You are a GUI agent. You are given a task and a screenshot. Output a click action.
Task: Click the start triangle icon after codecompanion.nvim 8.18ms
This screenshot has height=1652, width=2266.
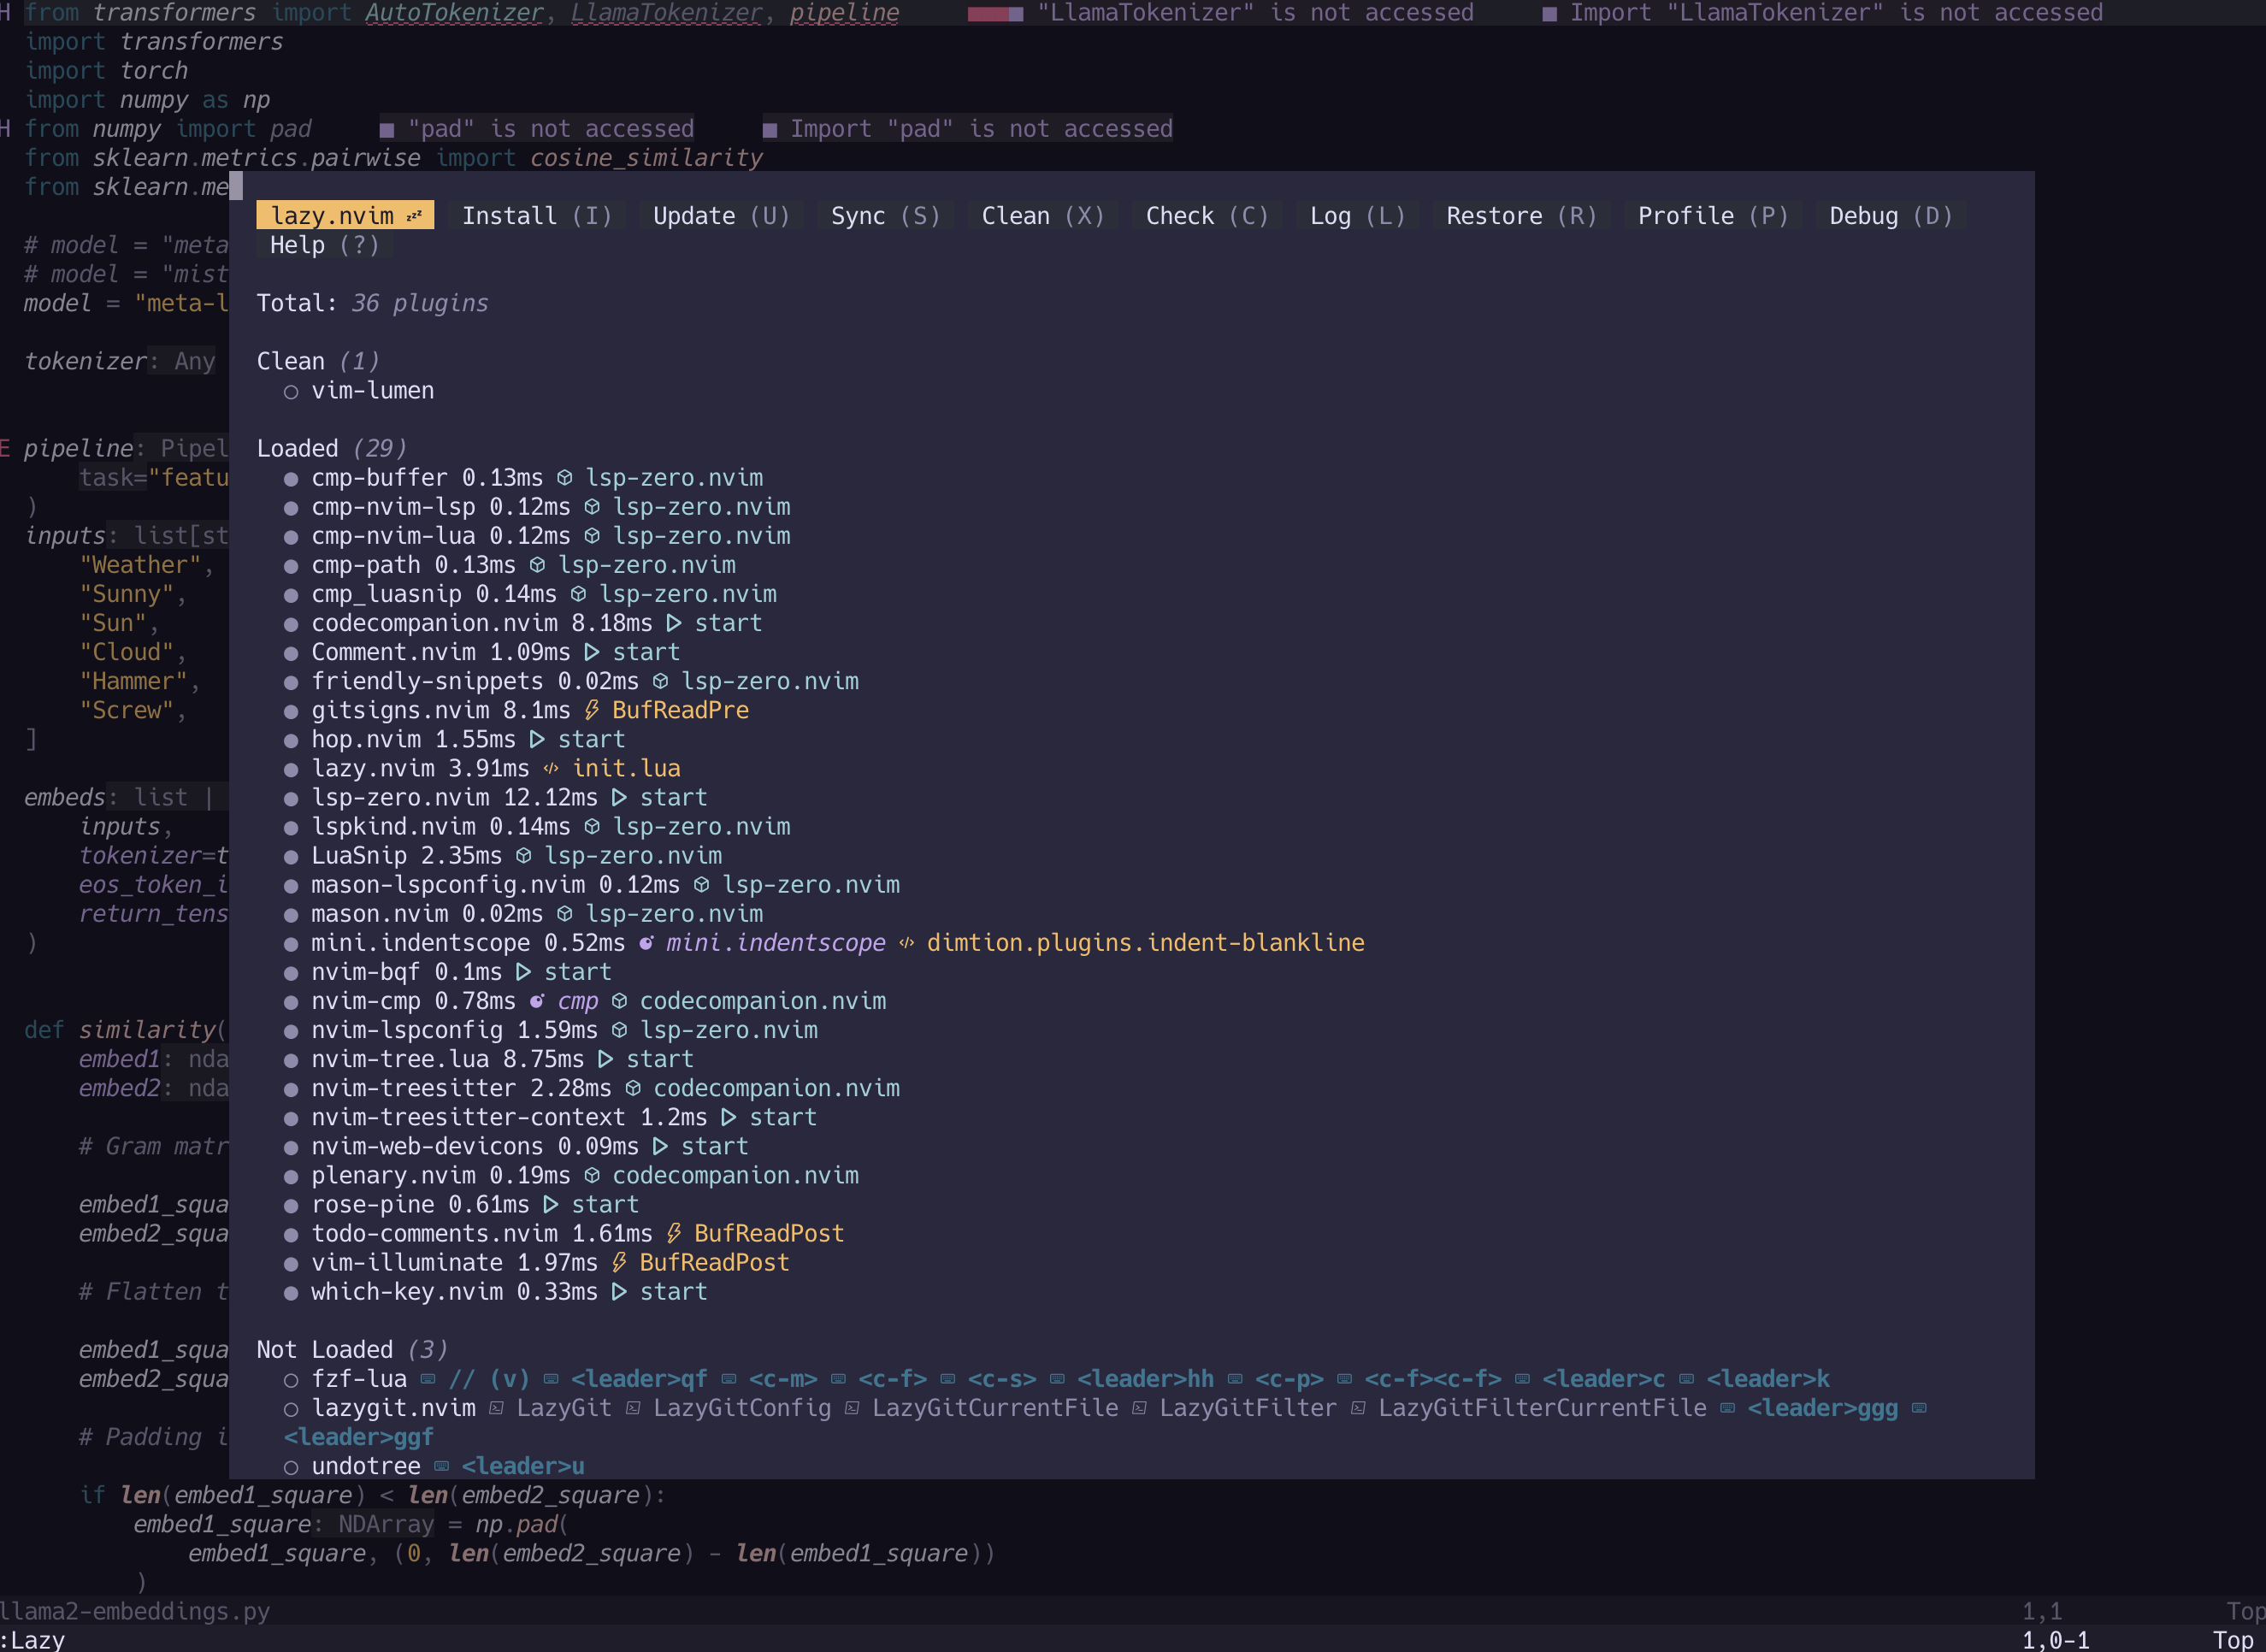point(674,623)
